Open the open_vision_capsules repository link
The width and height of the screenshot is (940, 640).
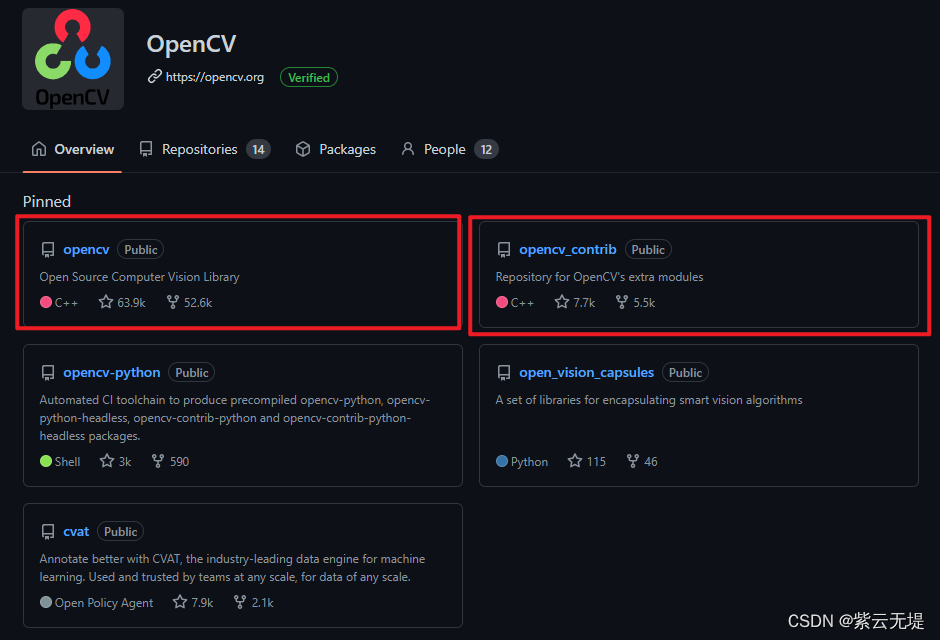coord(586,372)
